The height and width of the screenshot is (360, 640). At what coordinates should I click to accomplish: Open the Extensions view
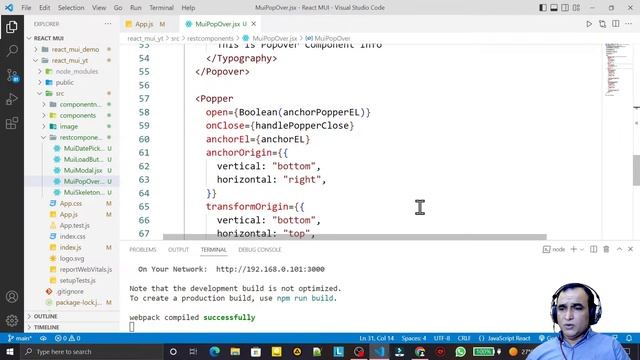pos(12,123)
